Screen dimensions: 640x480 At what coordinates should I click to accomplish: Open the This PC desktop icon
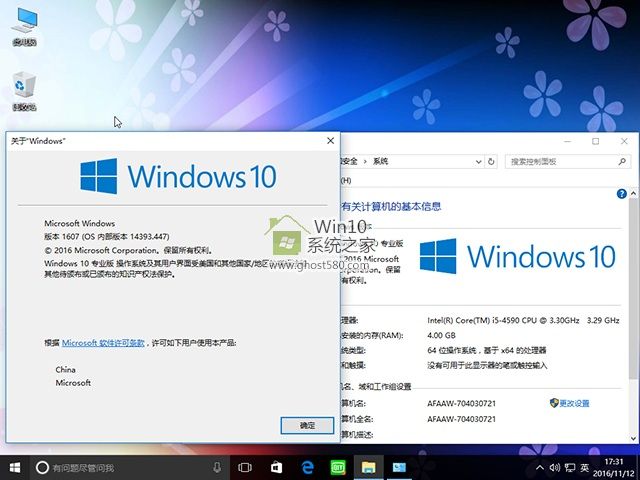[x=23, y=22]
